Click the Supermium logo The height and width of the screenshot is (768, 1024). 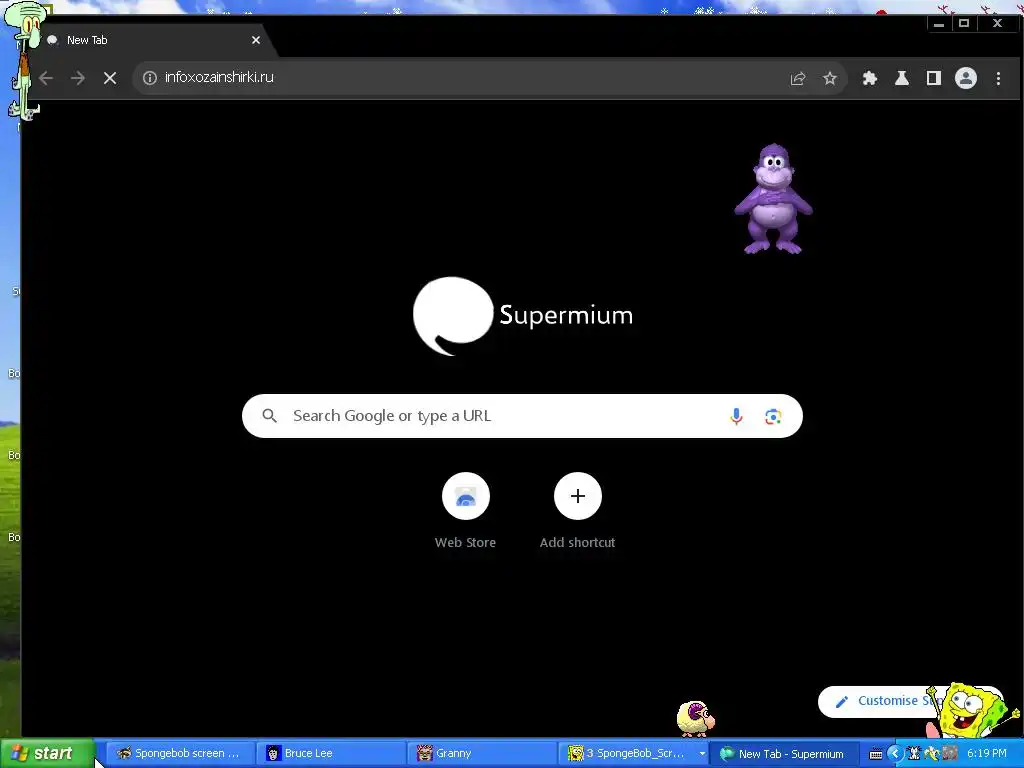point(522,315)
